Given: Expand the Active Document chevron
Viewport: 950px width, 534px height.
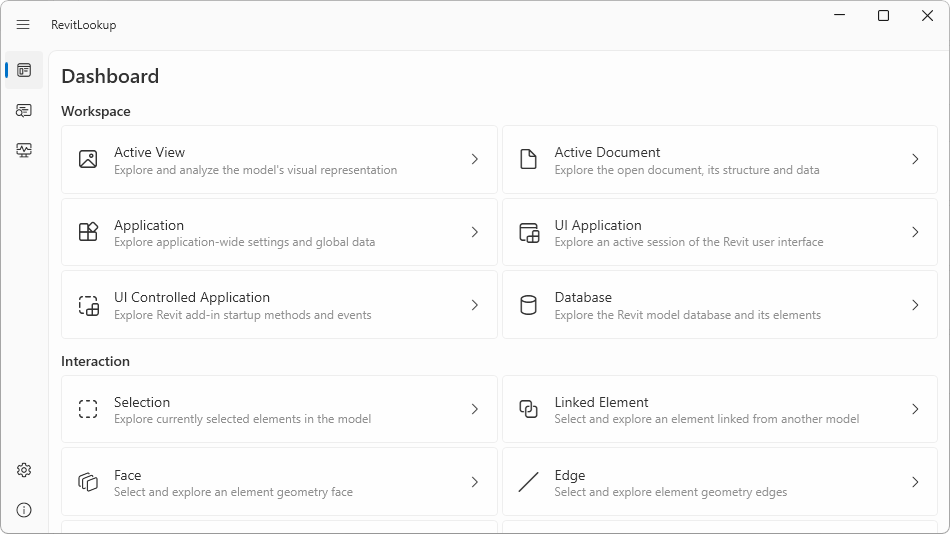Looking at the screenshot, I should pos(915,159).
